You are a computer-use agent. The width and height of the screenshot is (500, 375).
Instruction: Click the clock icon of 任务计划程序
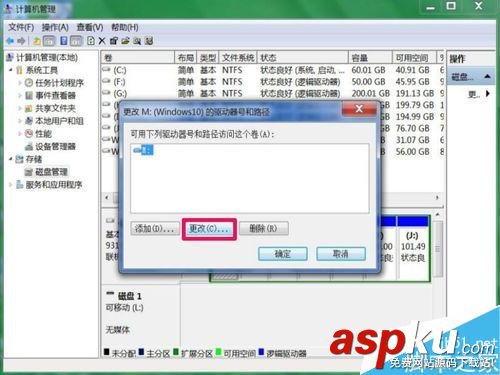pos(29,83)
